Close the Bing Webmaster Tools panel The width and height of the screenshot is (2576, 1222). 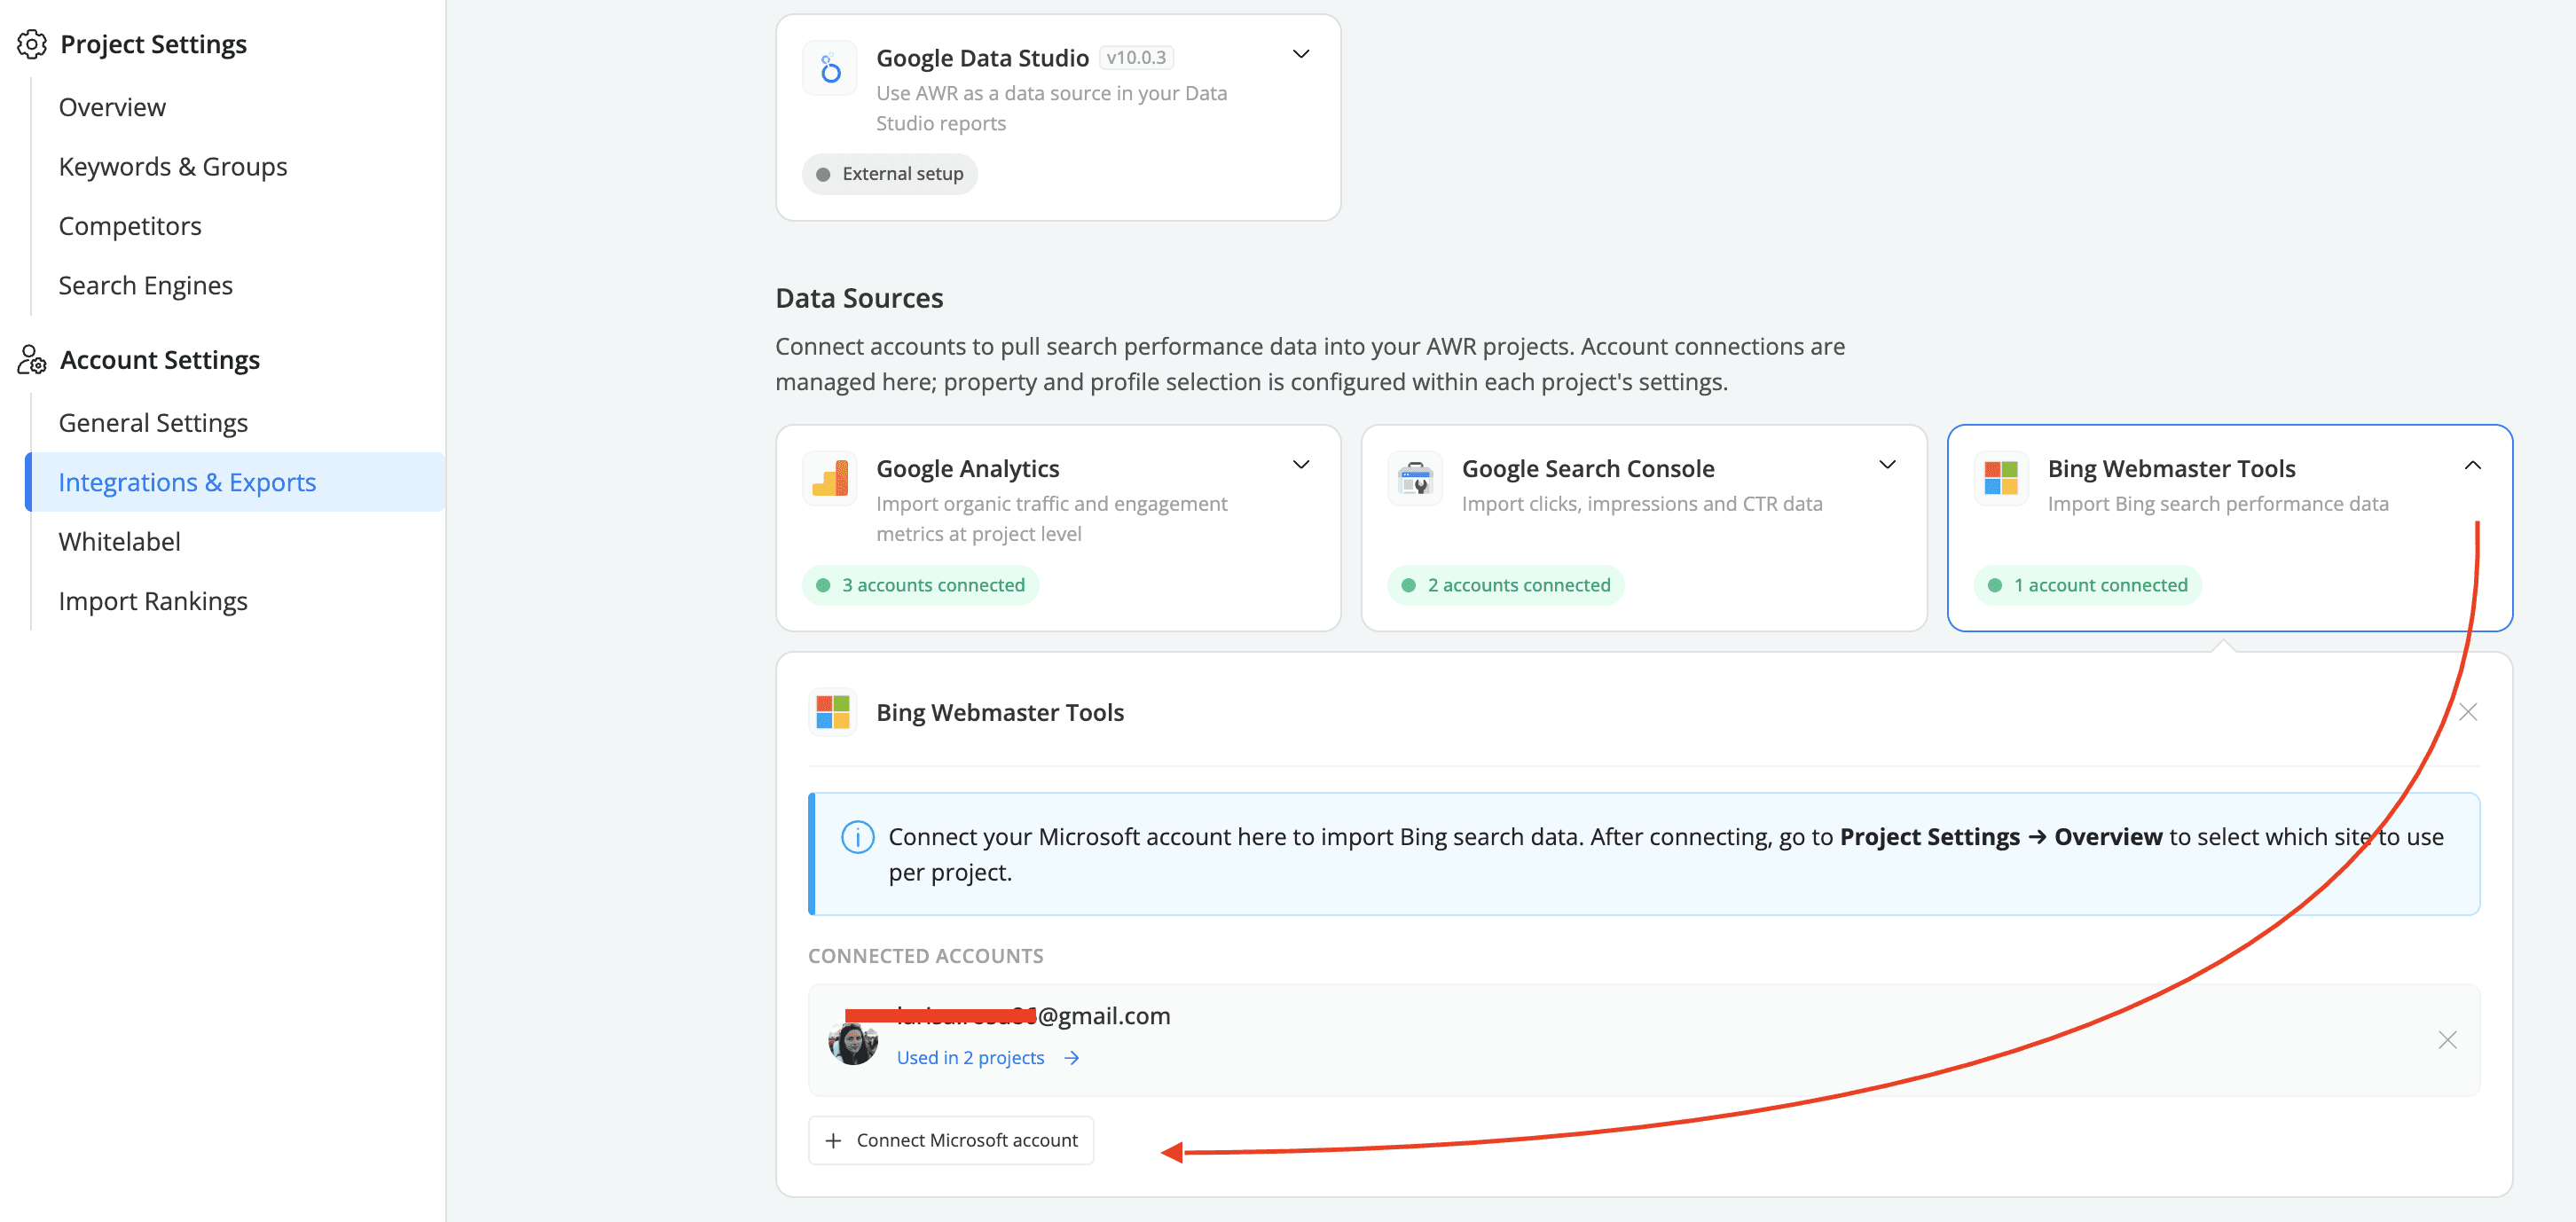(x=2468, y=712)
